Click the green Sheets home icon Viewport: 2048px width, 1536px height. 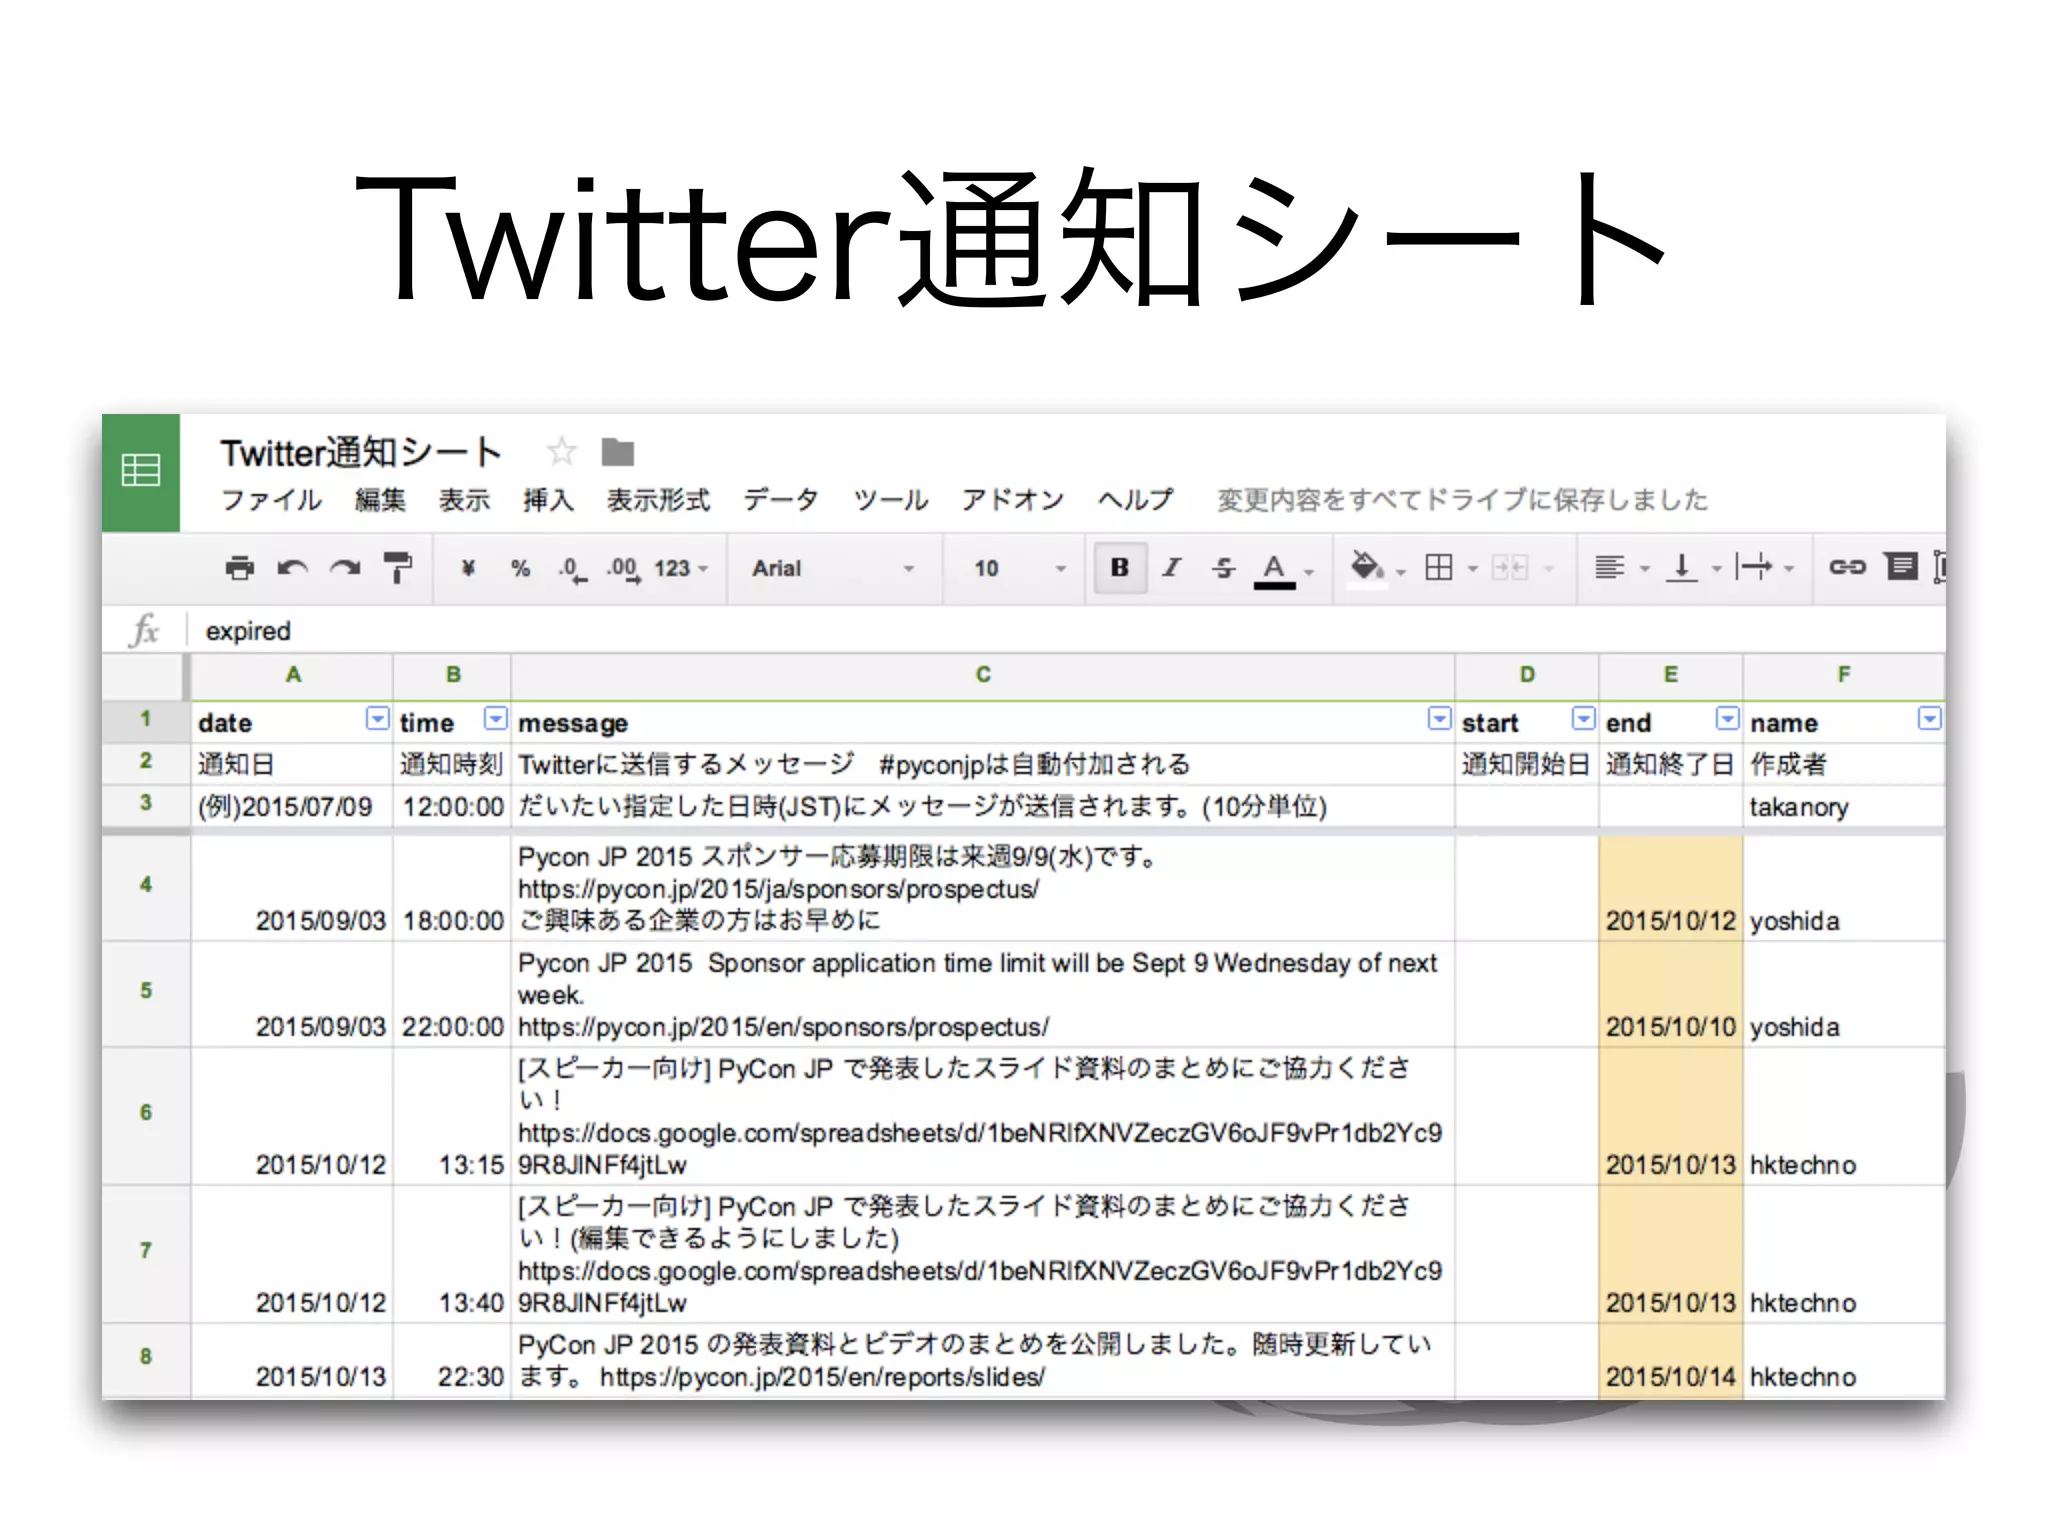[141, 472]
